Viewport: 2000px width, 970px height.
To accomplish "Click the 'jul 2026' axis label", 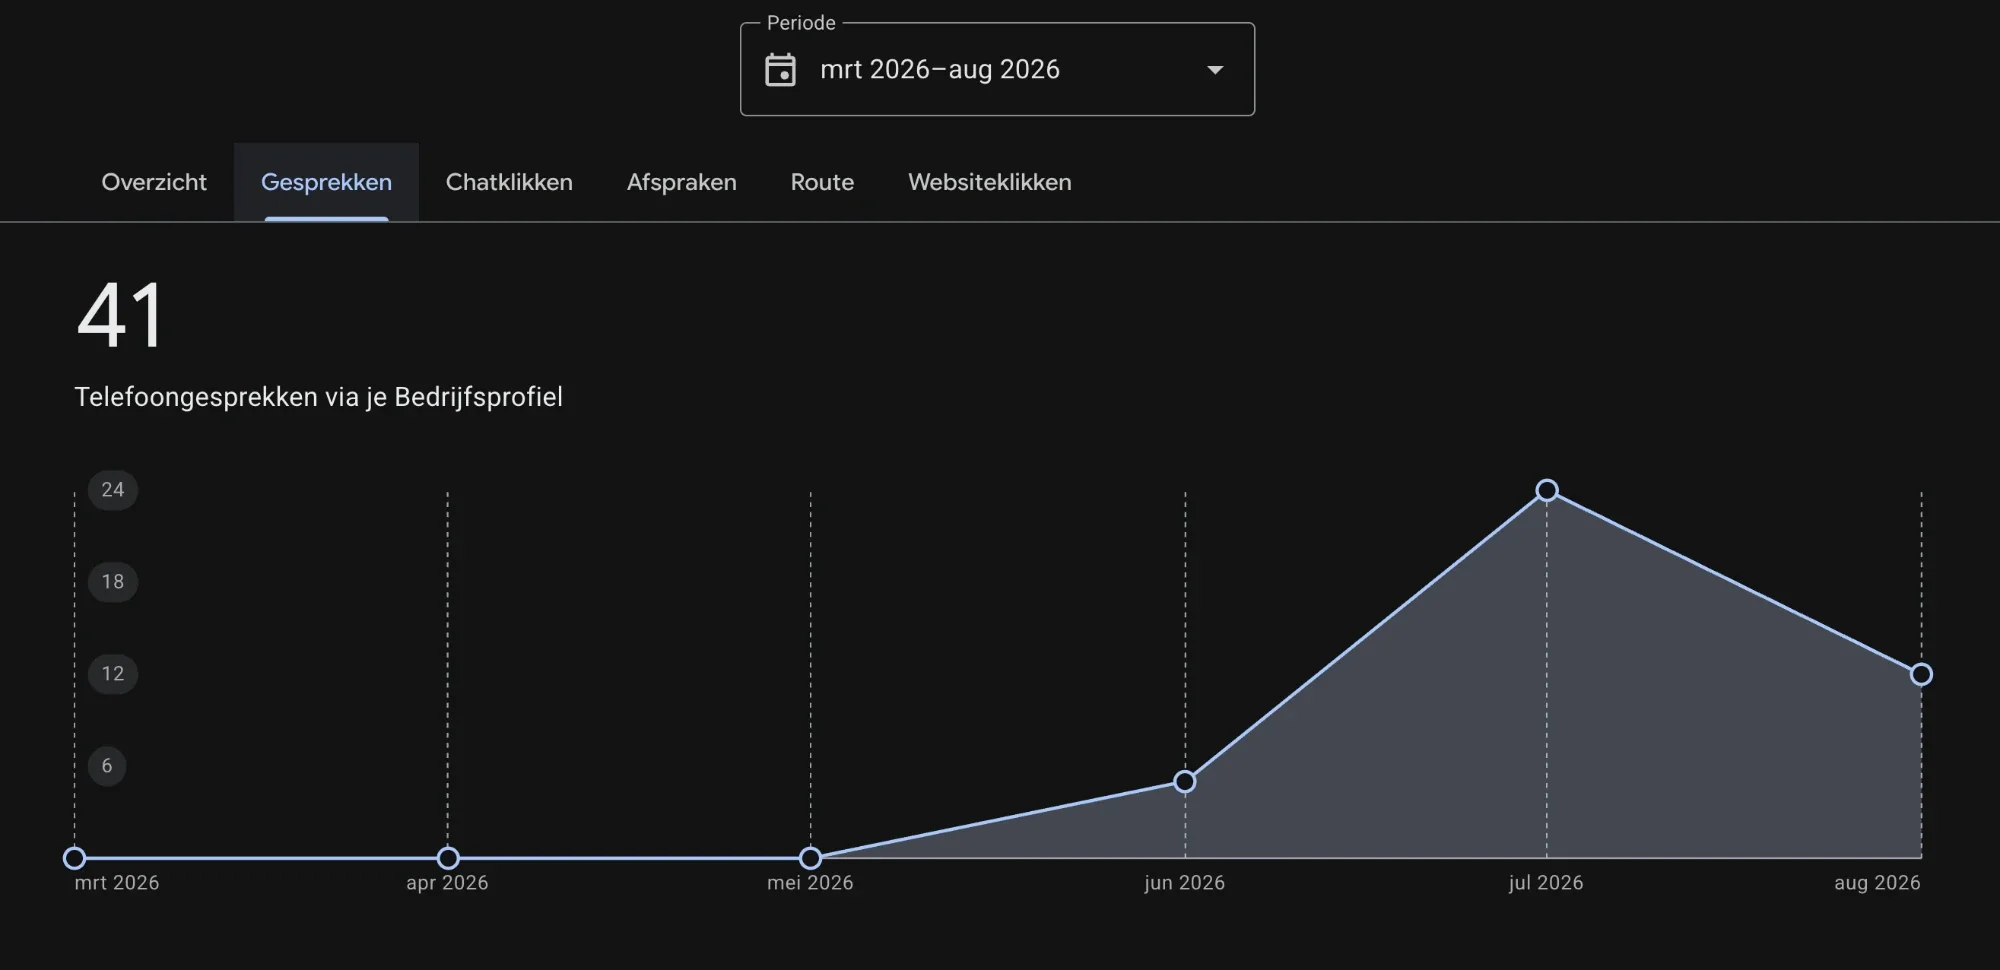I will coord(1546,883).
